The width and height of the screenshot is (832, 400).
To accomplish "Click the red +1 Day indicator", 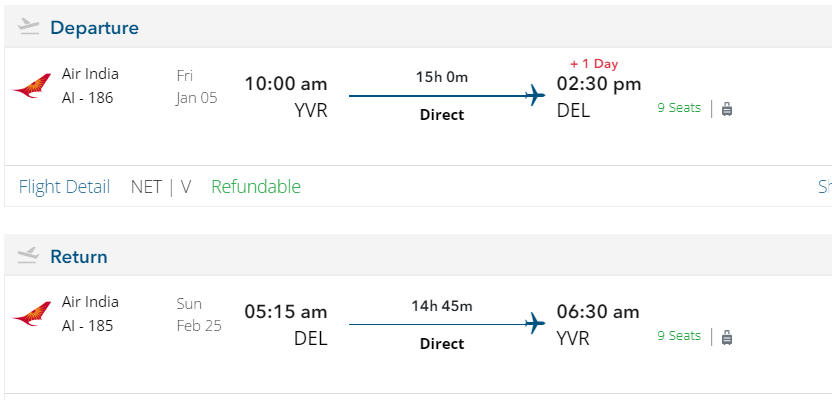I will point(594,64).
